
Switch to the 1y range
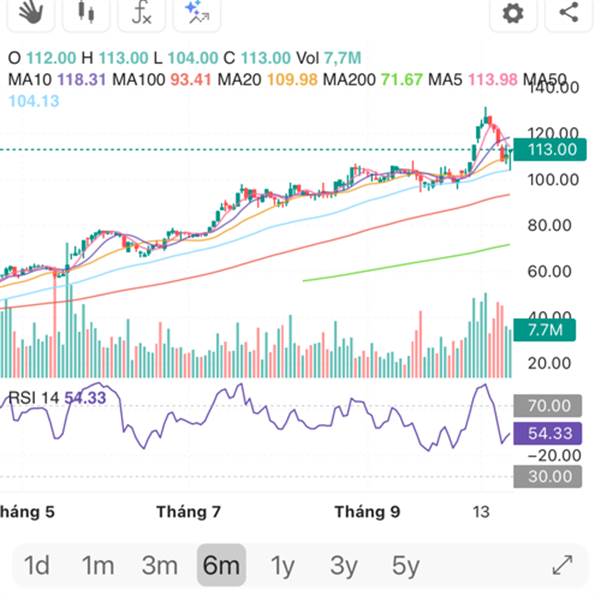click(283, 566)
